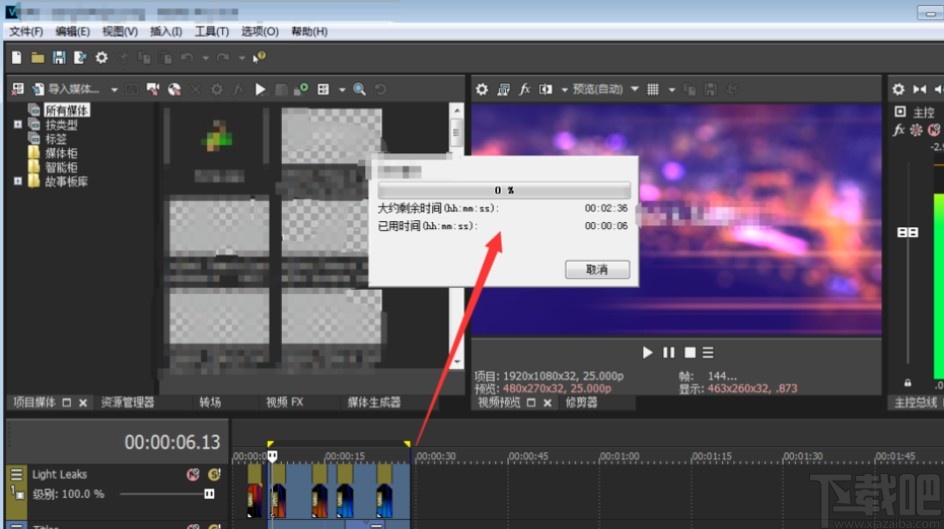
Task: Open the 帮助(H) menu
Action: coord(309,31)
